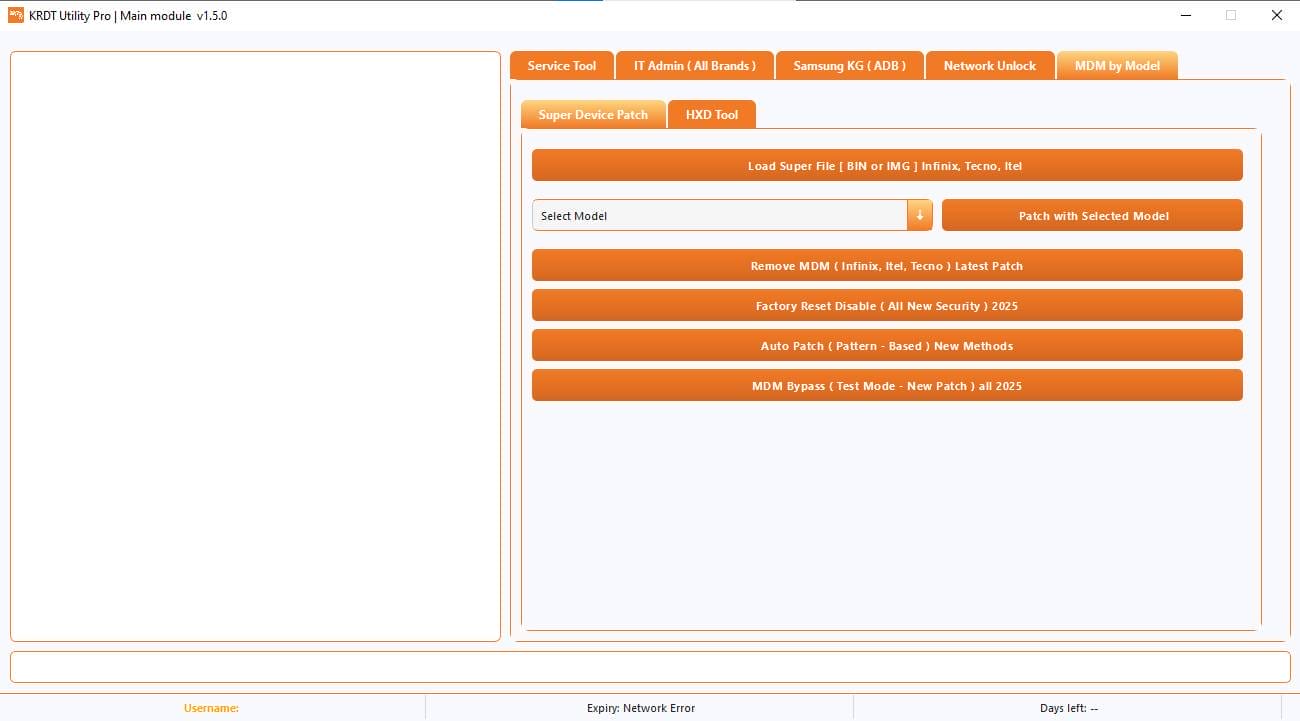Switch to the HXD Tool sub-tab
This screenshot has height=721, width=1300.
click(711, 114)
